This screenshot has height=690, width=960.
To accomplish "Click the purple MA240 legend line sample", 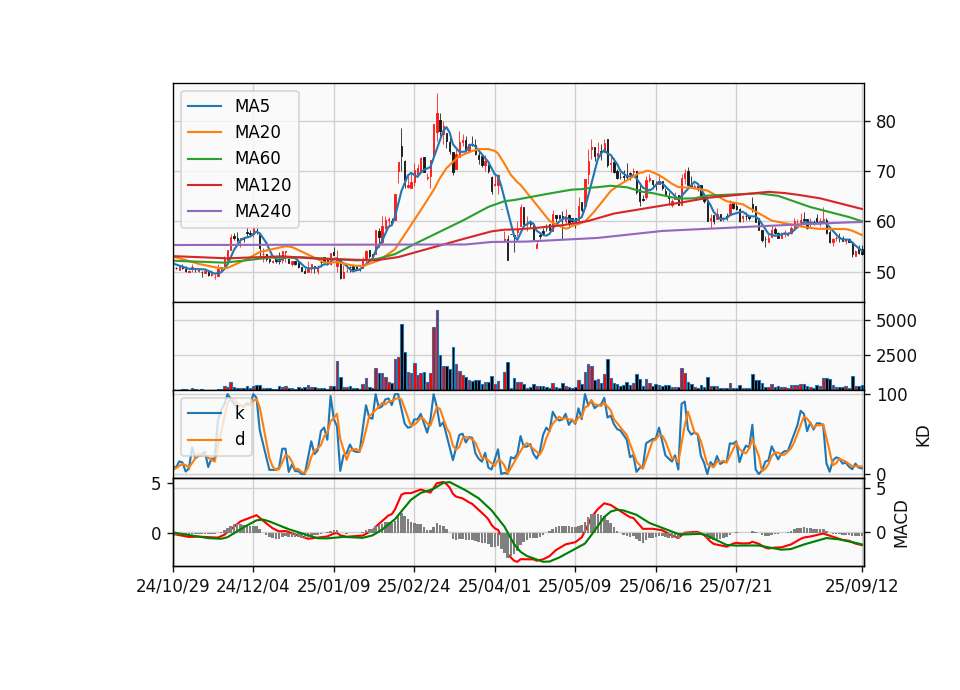I will (x=204, y=211).
